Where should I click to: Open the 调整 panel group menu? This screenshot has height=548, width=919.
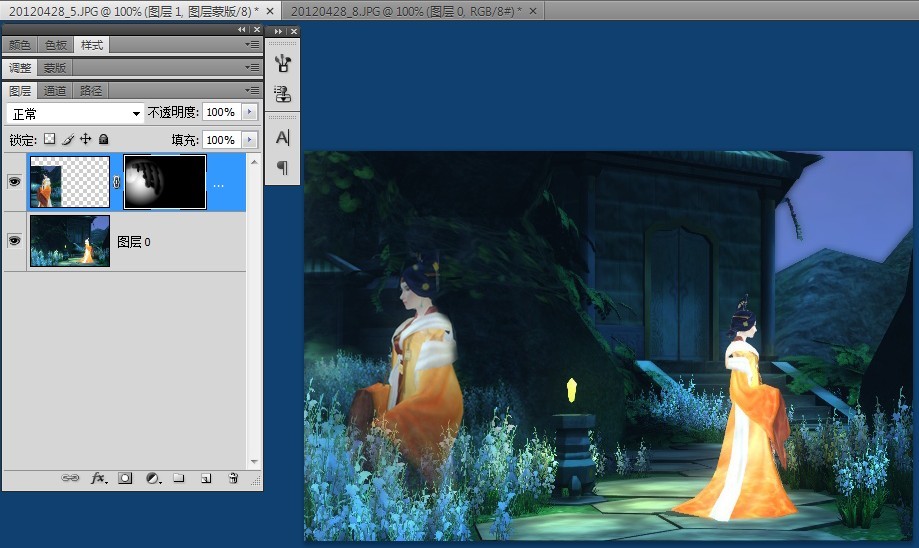pyautogui.click(x=253, y=67)
